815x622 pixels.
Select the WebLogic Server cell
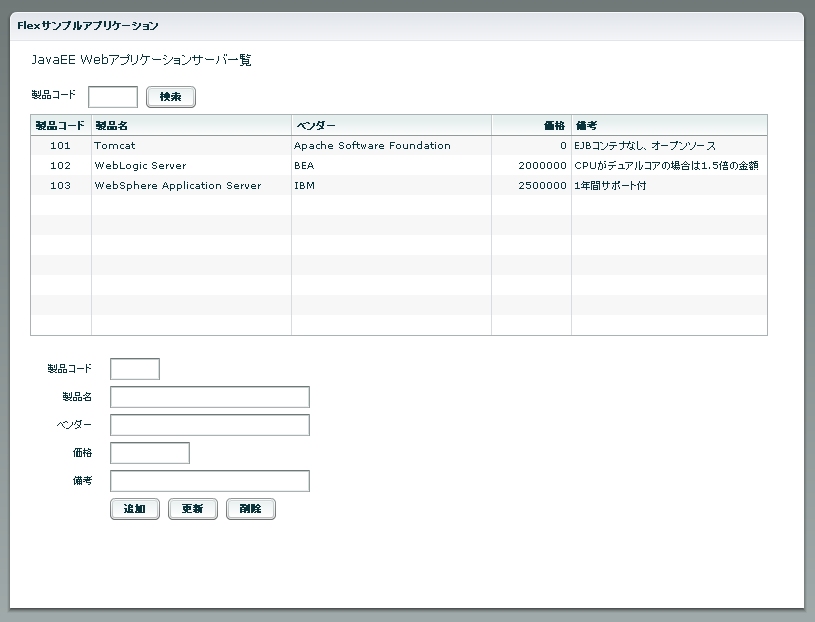click(191, 165)
